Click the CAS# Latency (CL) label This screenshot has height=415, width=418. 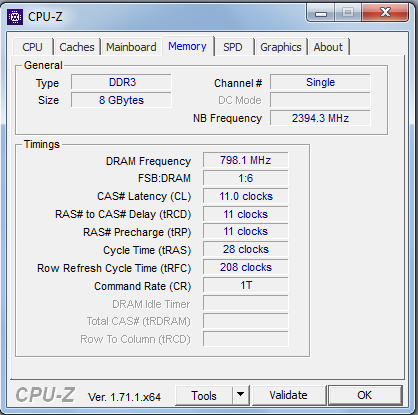coord(144,196)
